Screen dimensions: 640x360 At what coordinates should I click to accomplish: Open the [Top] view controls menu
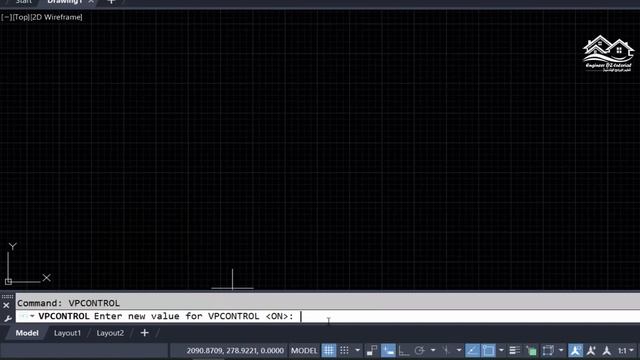(21, 17)
